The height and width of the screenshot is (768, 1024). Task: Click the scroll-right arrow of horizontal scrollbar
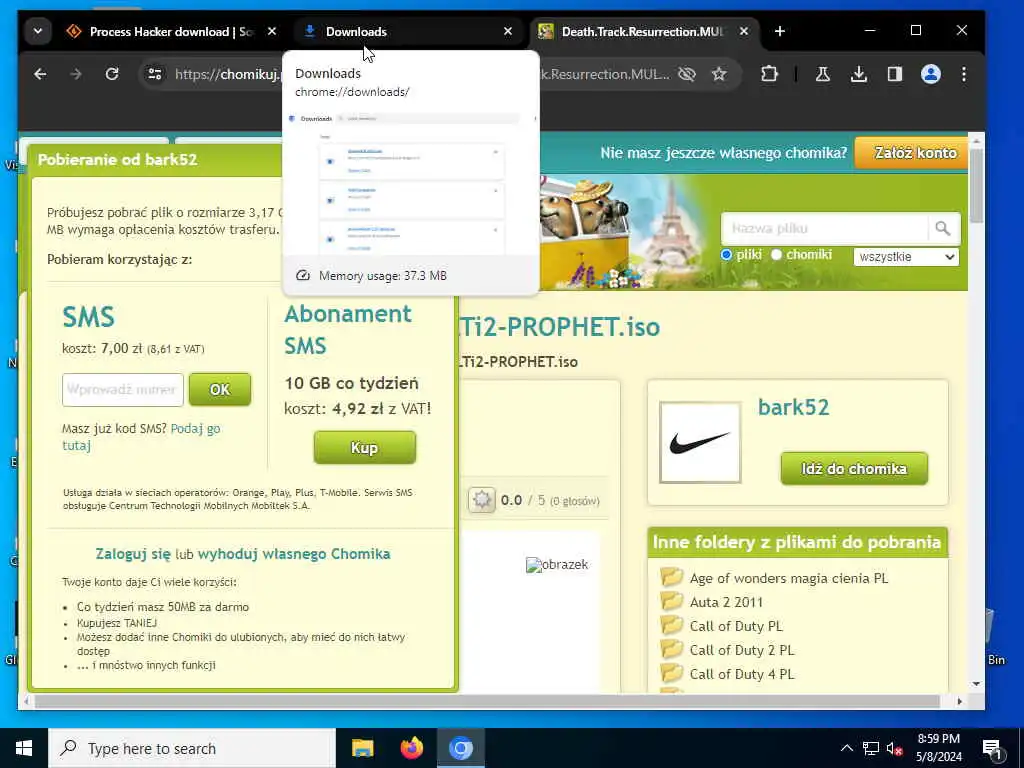point(959,701)
